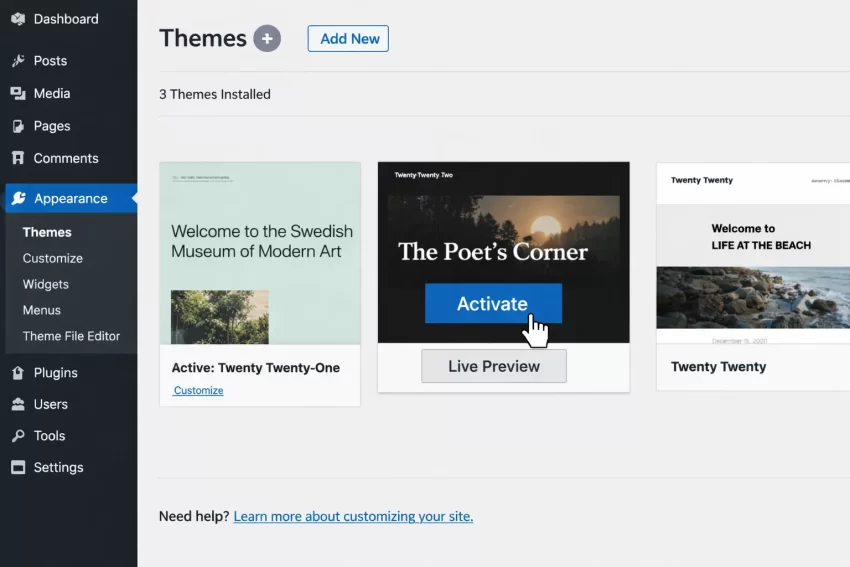Click the Posts pushpin icon
The width and height of the screenshot is (850, 567).
pos(18,61)
